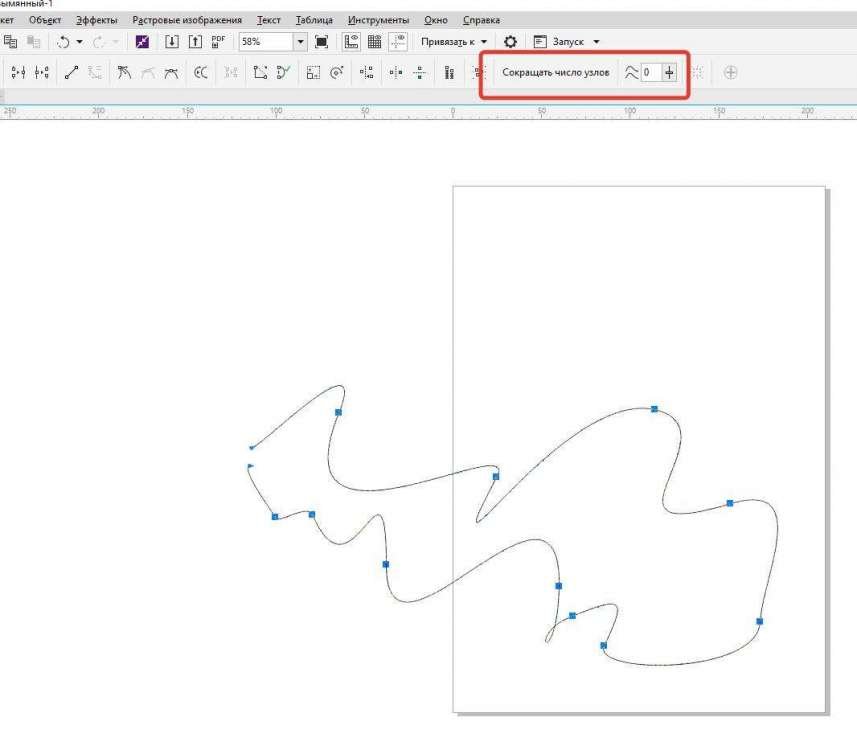This screenshot has width=857, height=750.
Task: Click the Publish to PDF icon
Action: coord(219,42)
